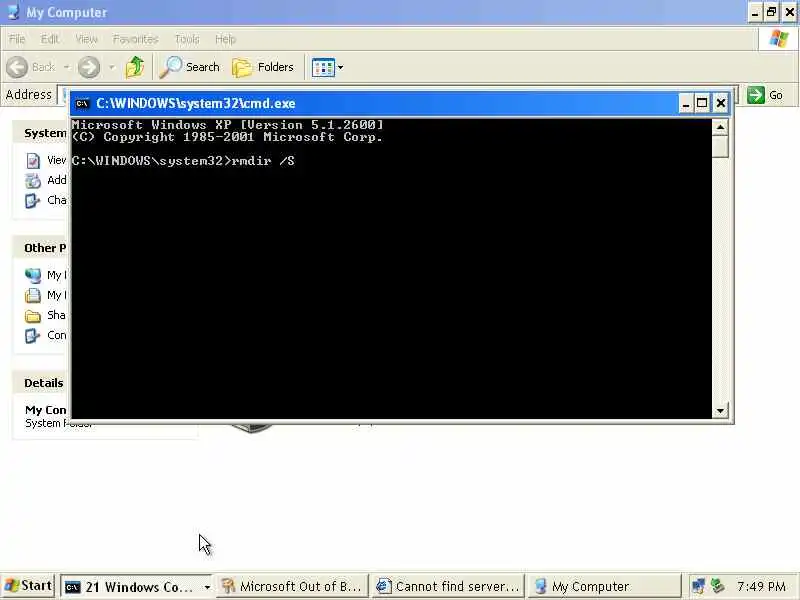800x600 pixels.
Task: Open the Start menu
Action: coord(28,586)
